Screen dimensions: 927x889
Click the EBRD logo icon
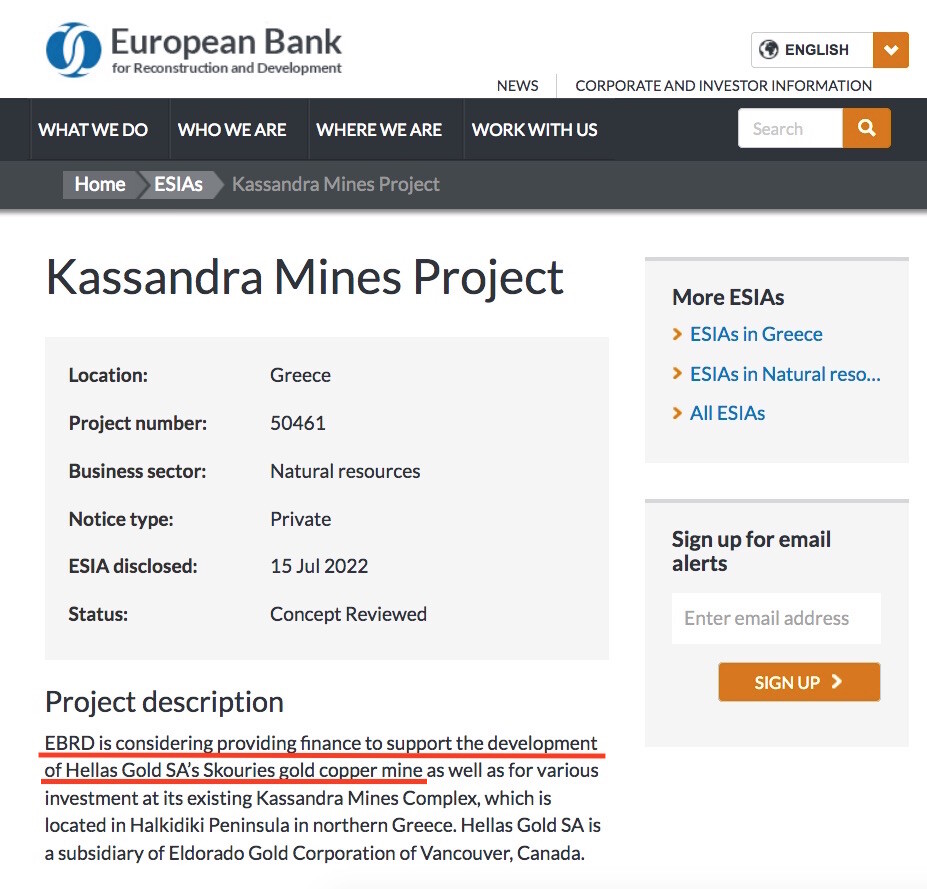(74, 49)
